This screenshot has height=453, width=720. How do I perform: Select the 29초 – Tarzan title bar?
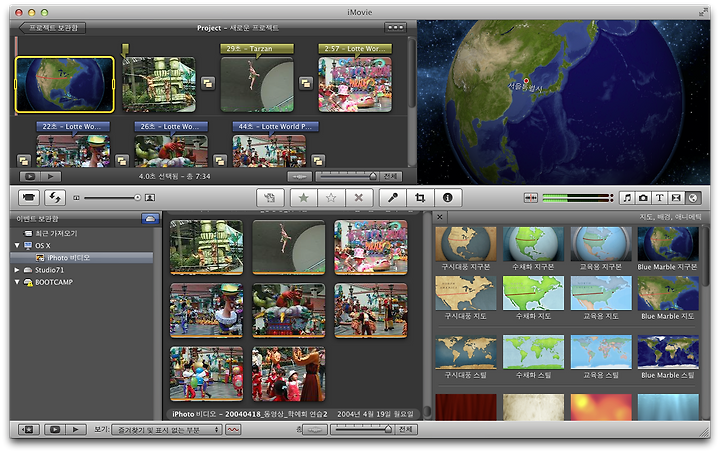tap(257, 49)
